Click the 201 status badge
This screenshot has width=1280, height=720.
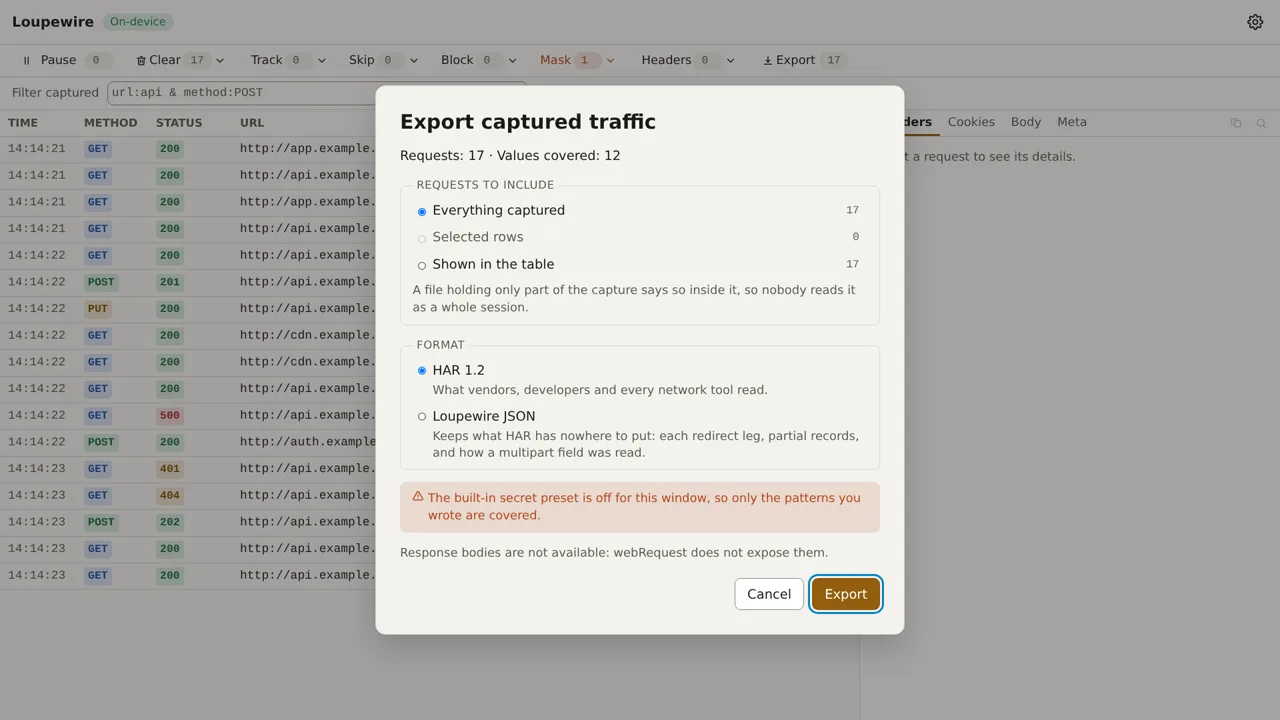coord(170,282)
